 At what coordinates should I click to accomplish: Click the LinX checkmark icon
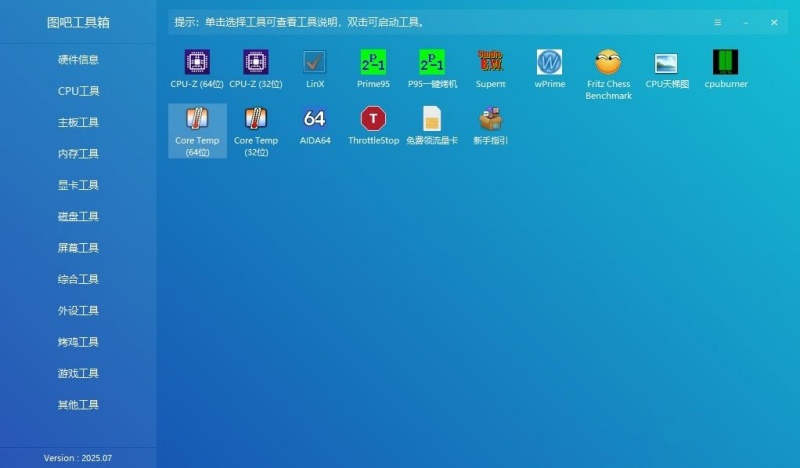pyautogui.click(x=314, y=62)
